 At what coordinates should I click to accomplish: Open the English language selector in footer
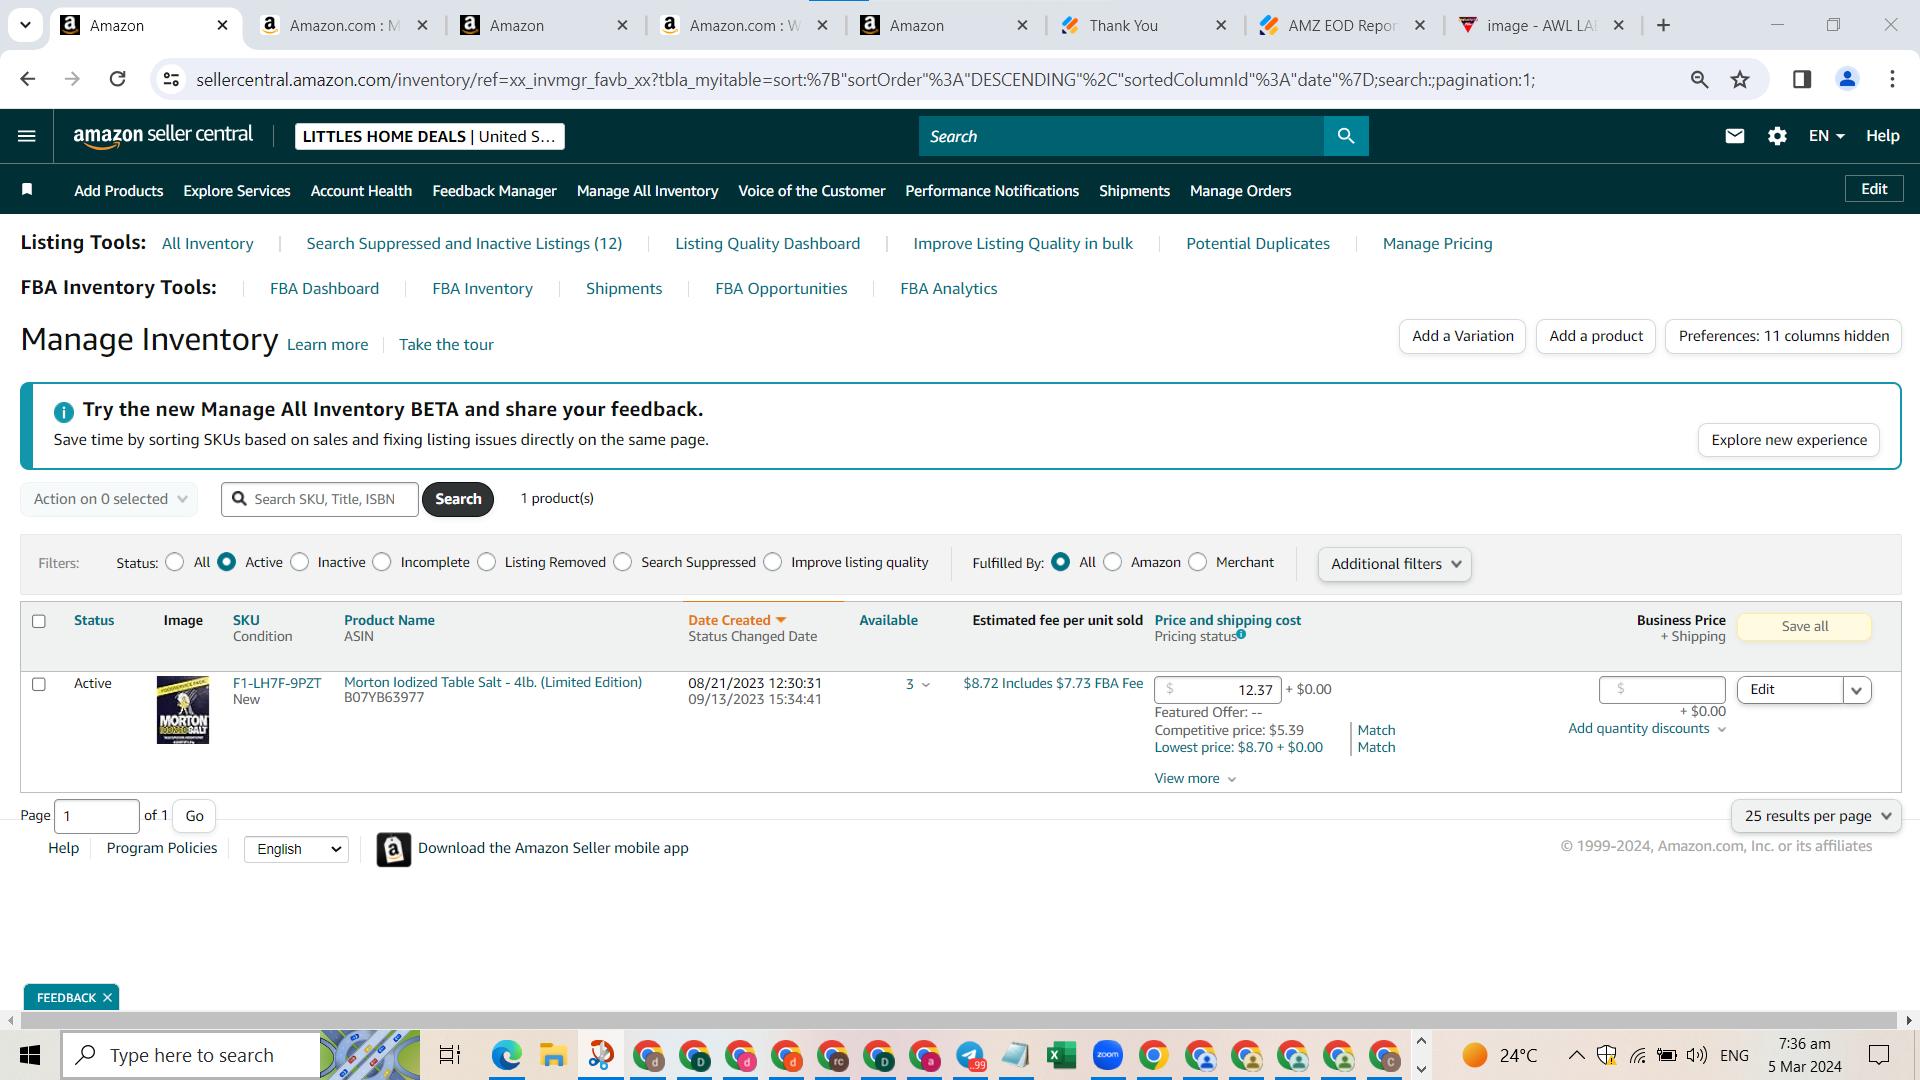(296, 849)
